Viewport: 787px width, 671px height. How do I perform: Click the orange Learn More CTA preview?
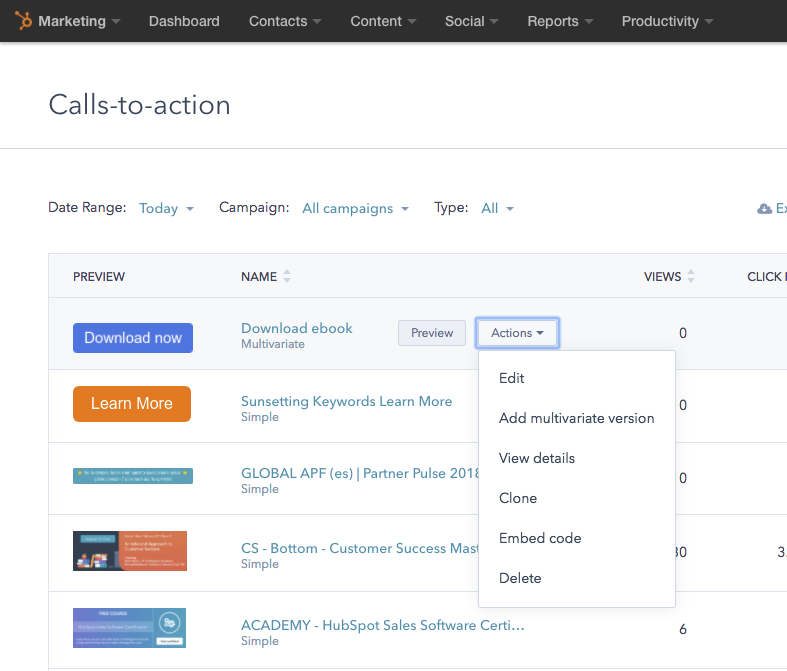click(132, 404)
